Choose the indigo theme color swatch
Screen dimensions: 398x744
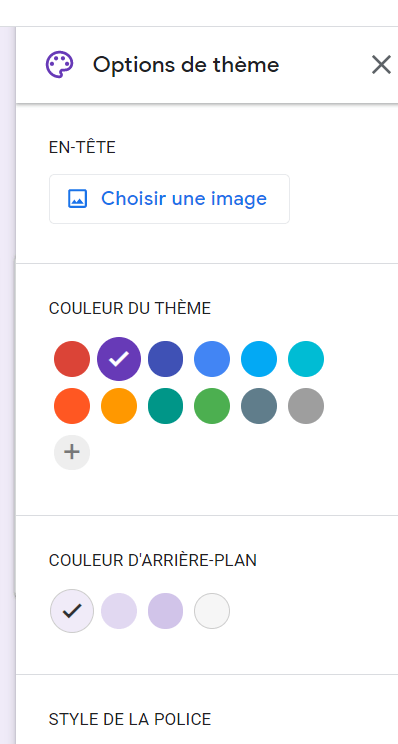[x=165, y=359]
